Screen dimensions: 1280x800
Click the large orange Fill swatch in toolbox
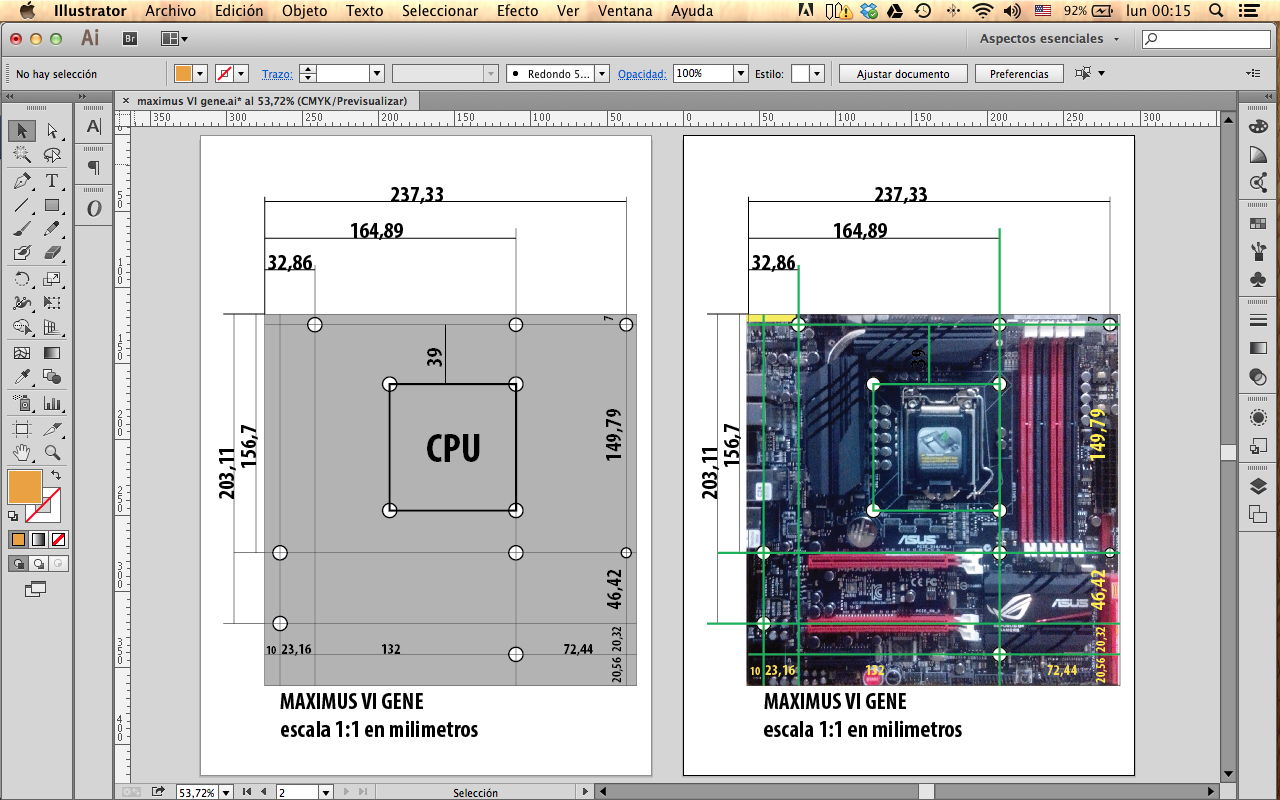coord(25,487)
